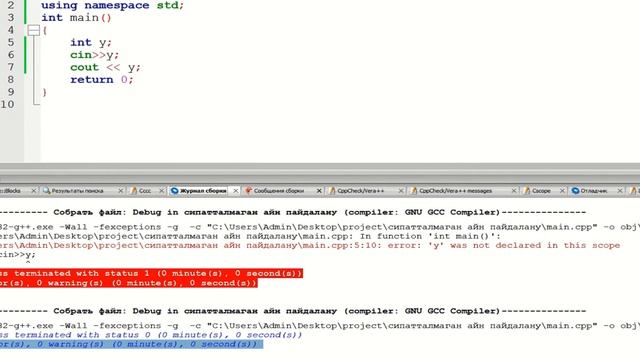
Task: Close the Code::Blocks log tab
Action: pyautogui.click(x=33, y=191)
